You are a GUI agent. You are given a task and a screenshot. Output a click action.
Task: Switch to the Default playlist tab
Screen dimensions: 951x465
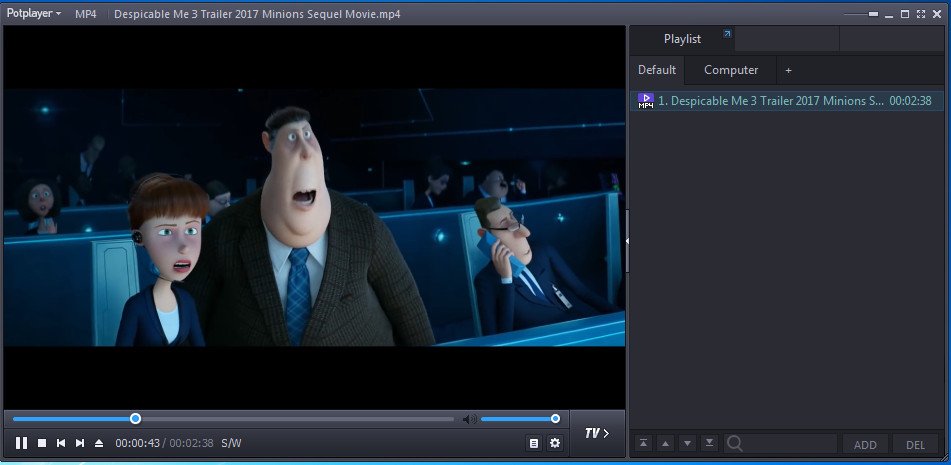coord(657,70)
